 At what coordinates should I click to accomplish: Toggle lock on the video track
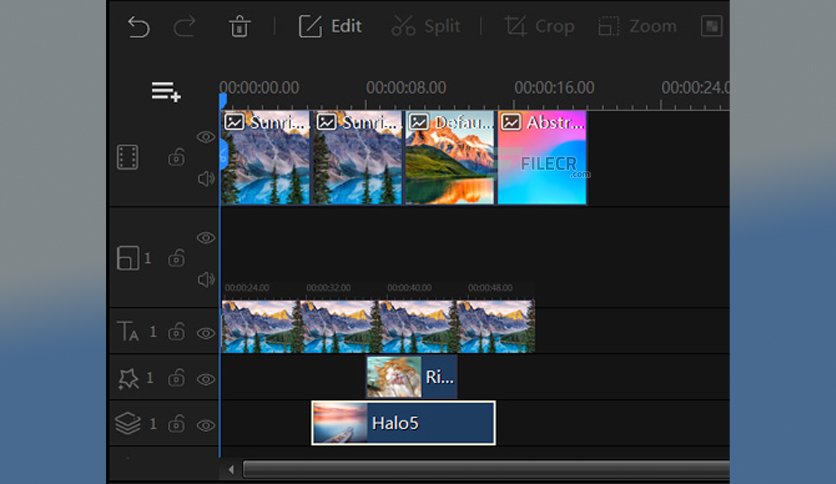click(176, 157)
